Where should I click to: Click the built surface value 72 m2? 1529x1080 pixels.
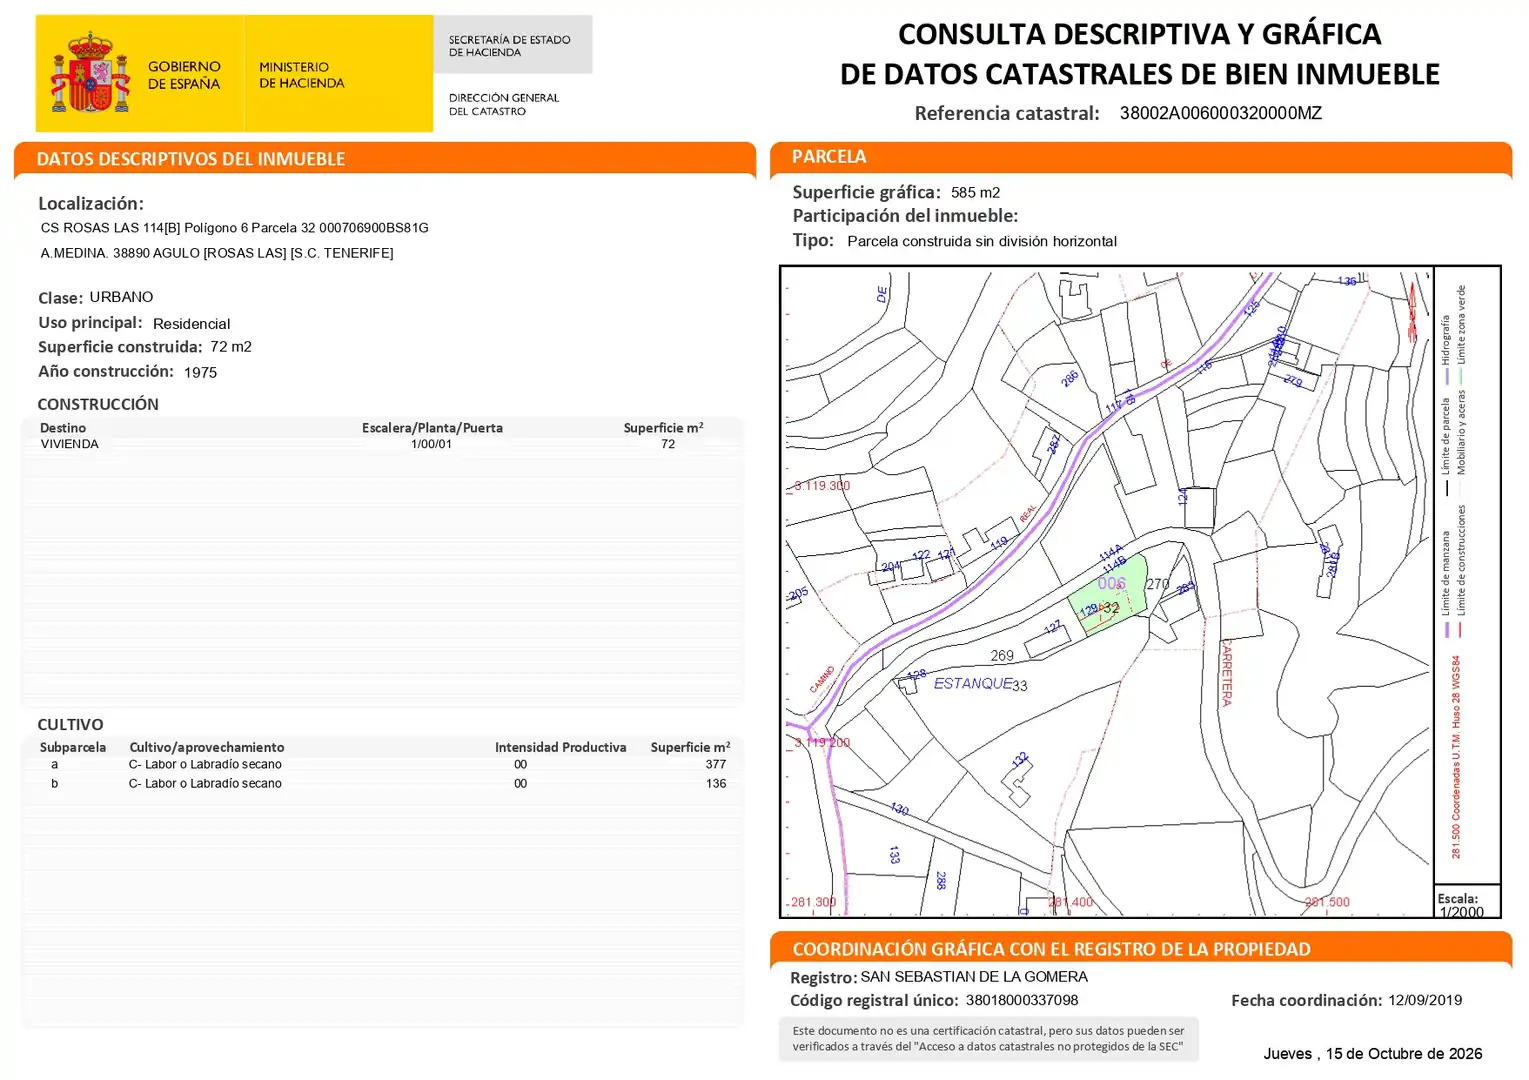[x=231, y=347]
